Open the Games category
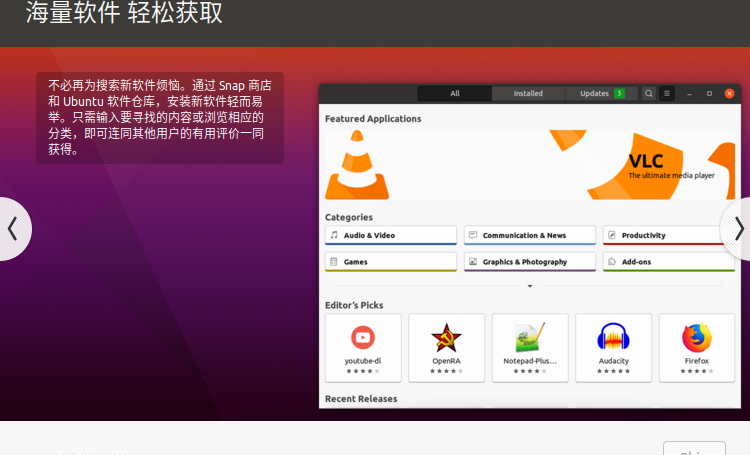The image size is (750, 455). coord(391,262)
